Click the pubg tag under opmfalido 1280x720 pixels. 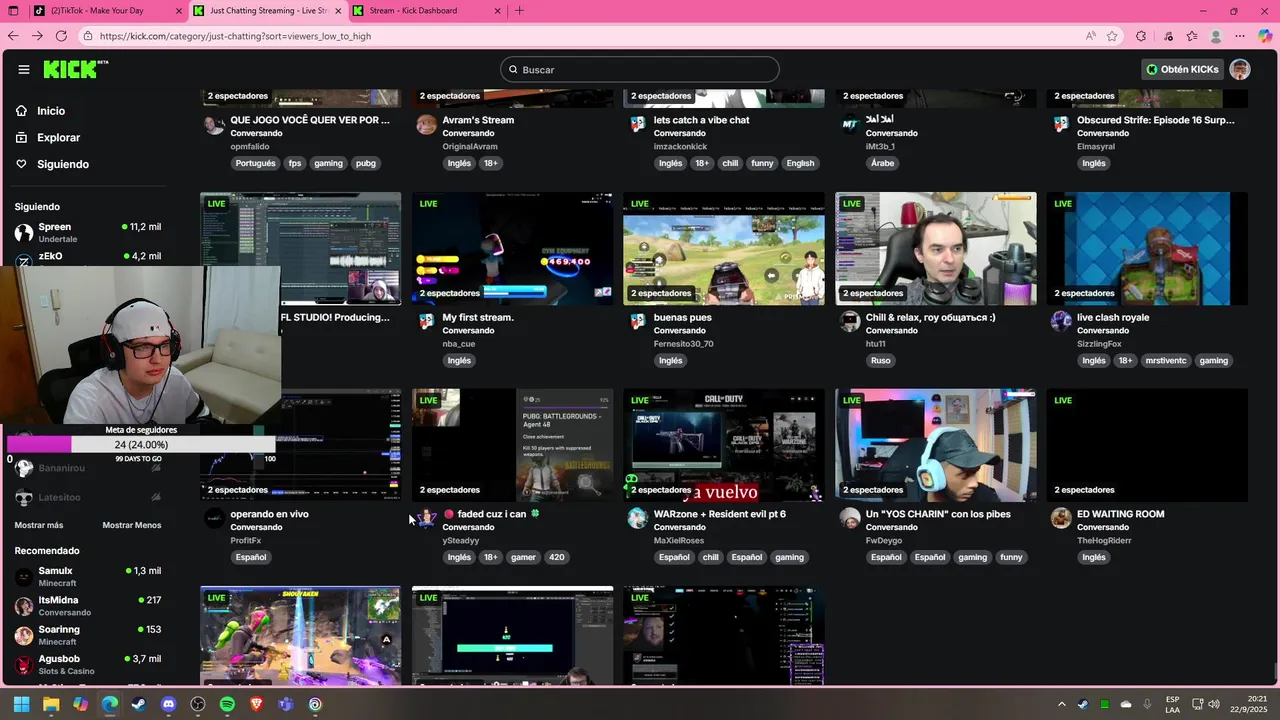366,163
